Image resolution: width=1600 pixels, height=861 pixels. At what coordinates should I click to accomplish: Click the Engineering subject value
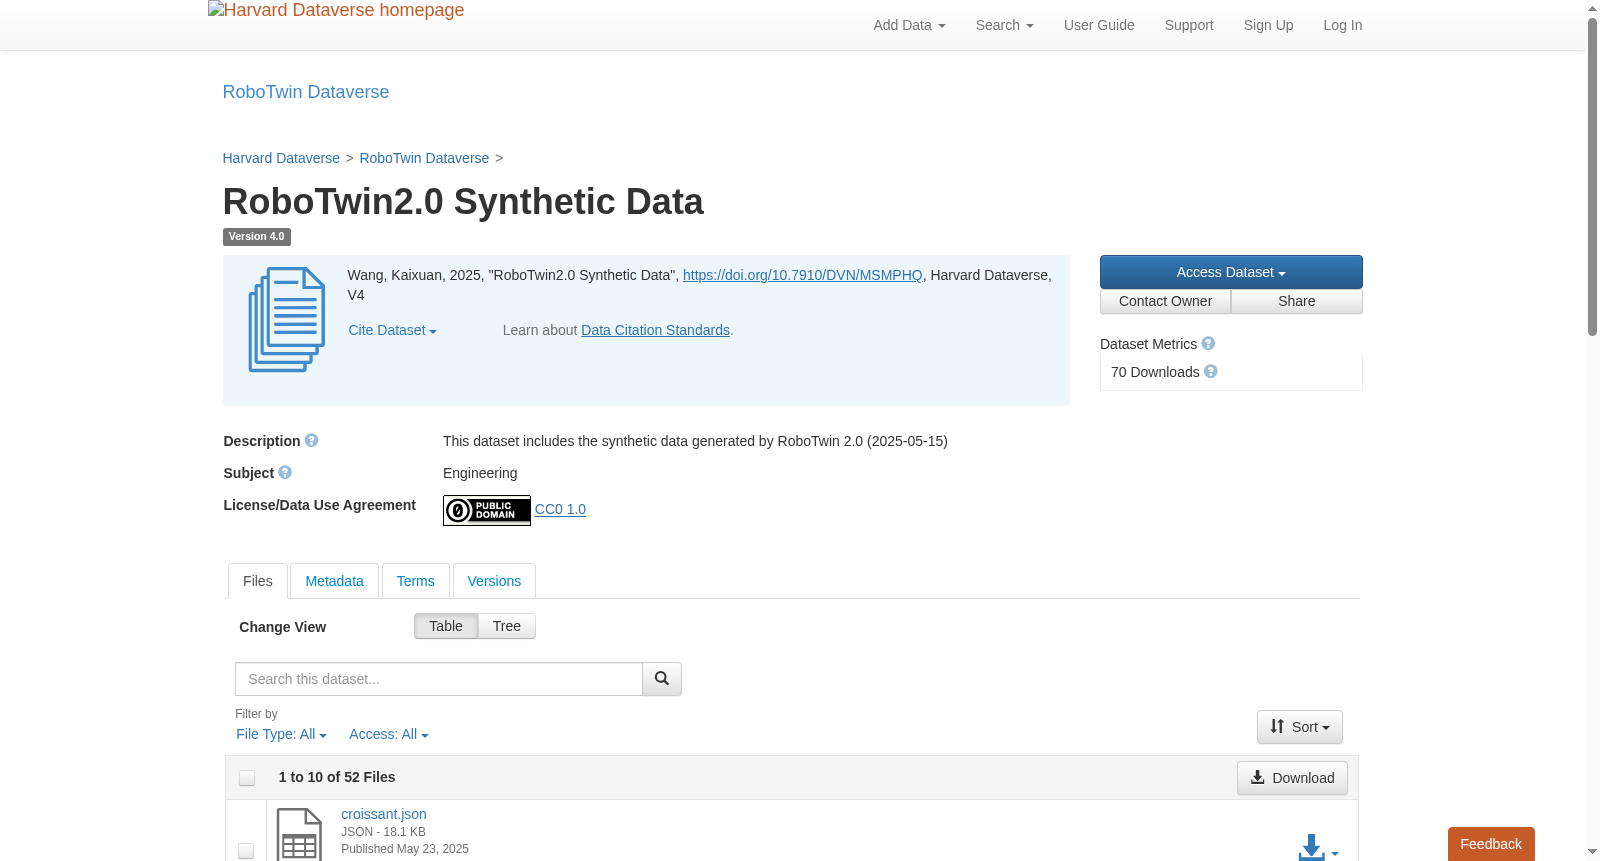click(x=480, y=473)
